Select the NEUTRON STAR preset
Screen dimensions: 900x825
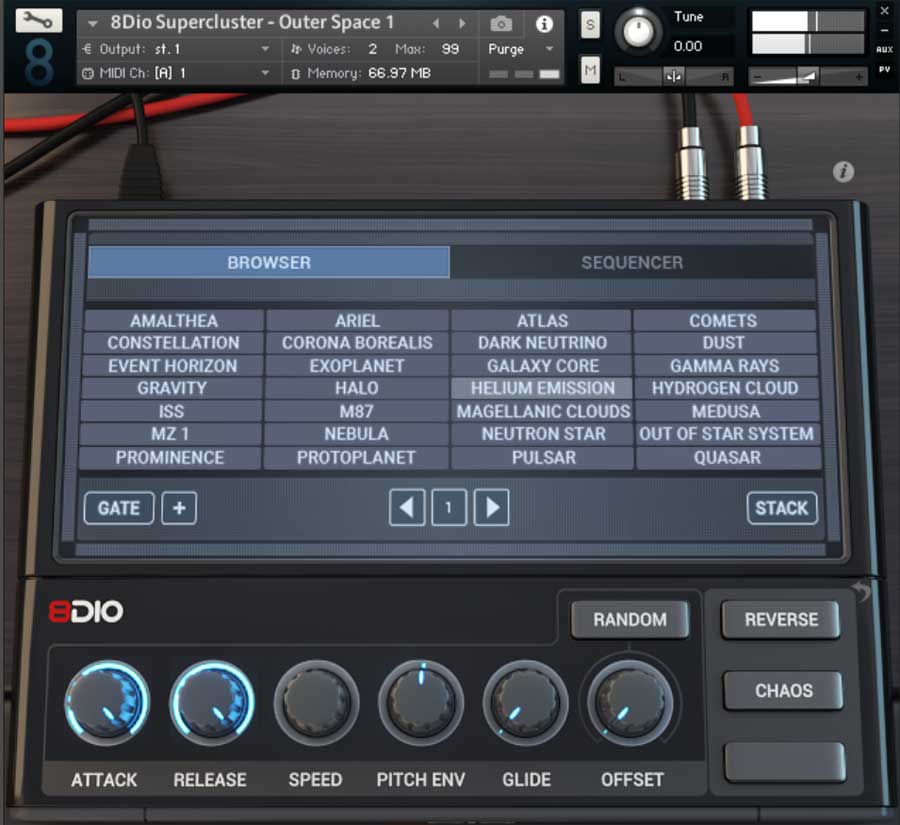coord(544,434)
